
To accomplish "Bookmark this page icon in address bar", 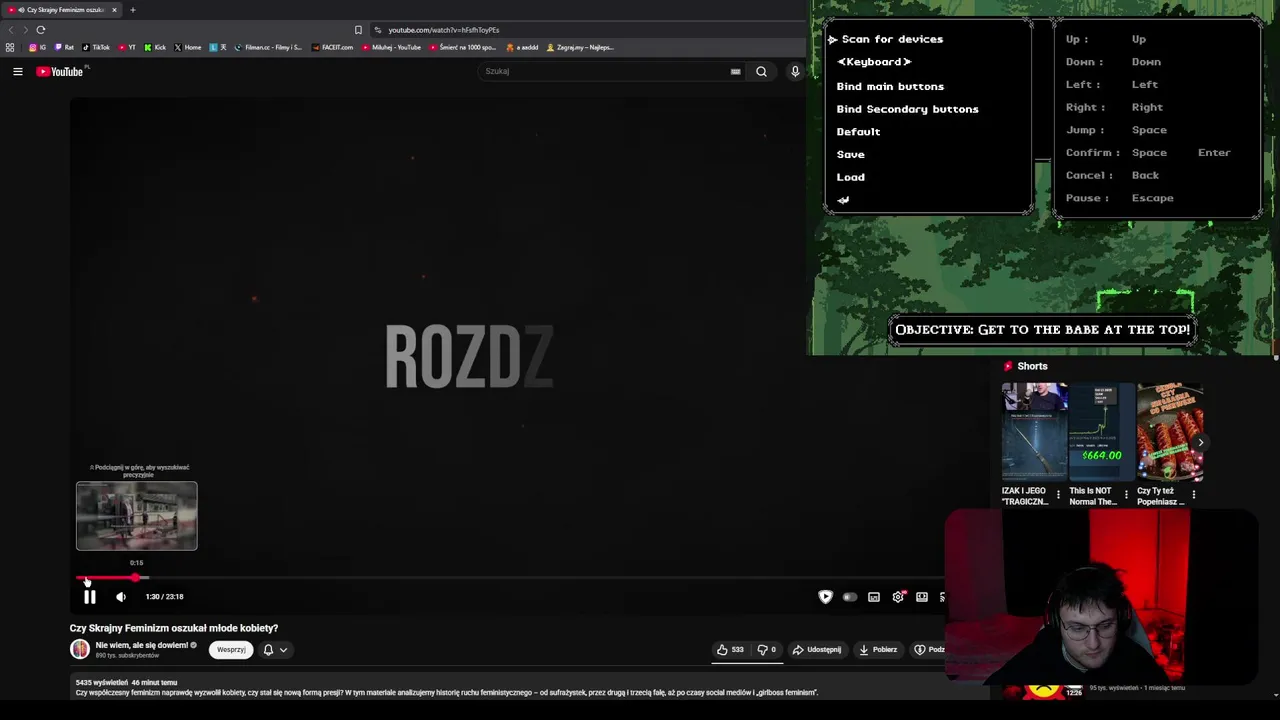I will point(358,30).
